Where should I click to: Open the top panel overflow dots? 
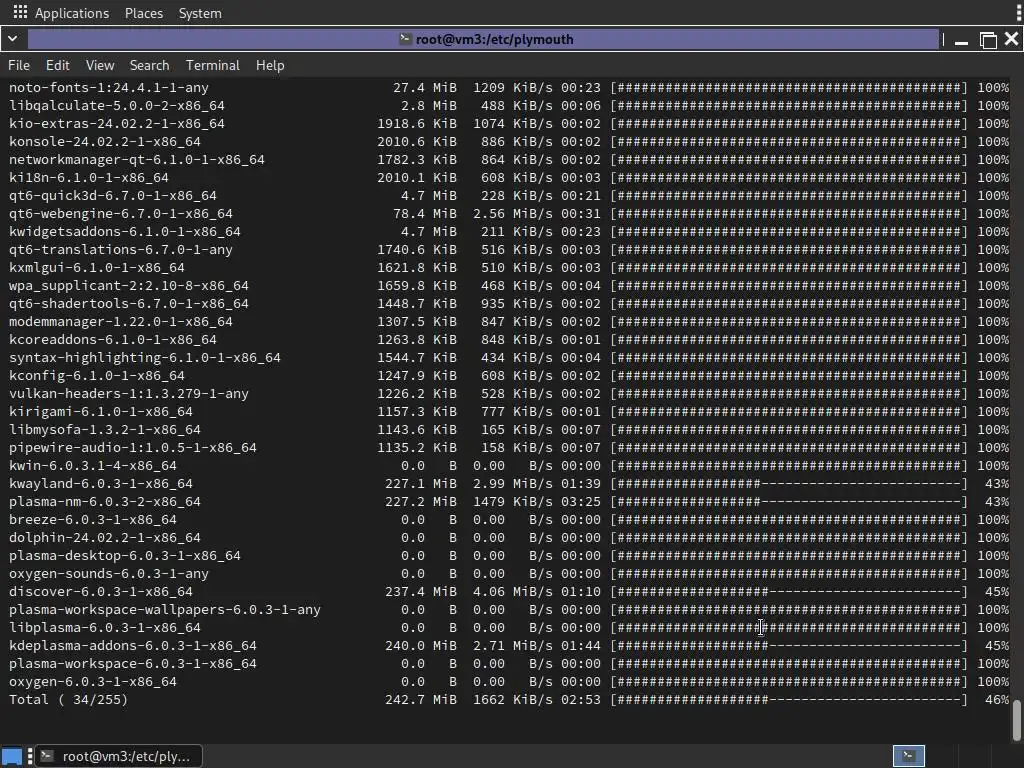pyautogui.click(x=1018, y=12)
